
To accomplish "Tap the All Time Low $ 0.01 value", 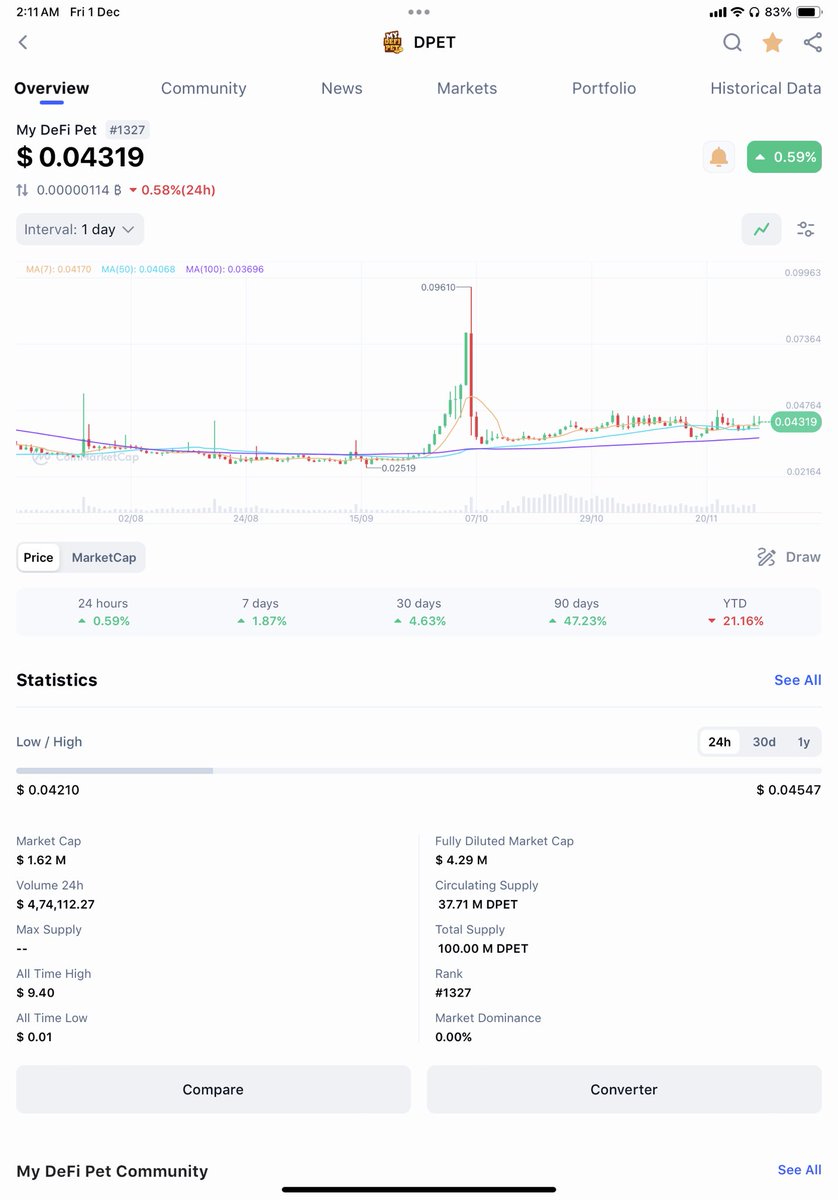I will pyautogui.click(x=34, y=1037).
